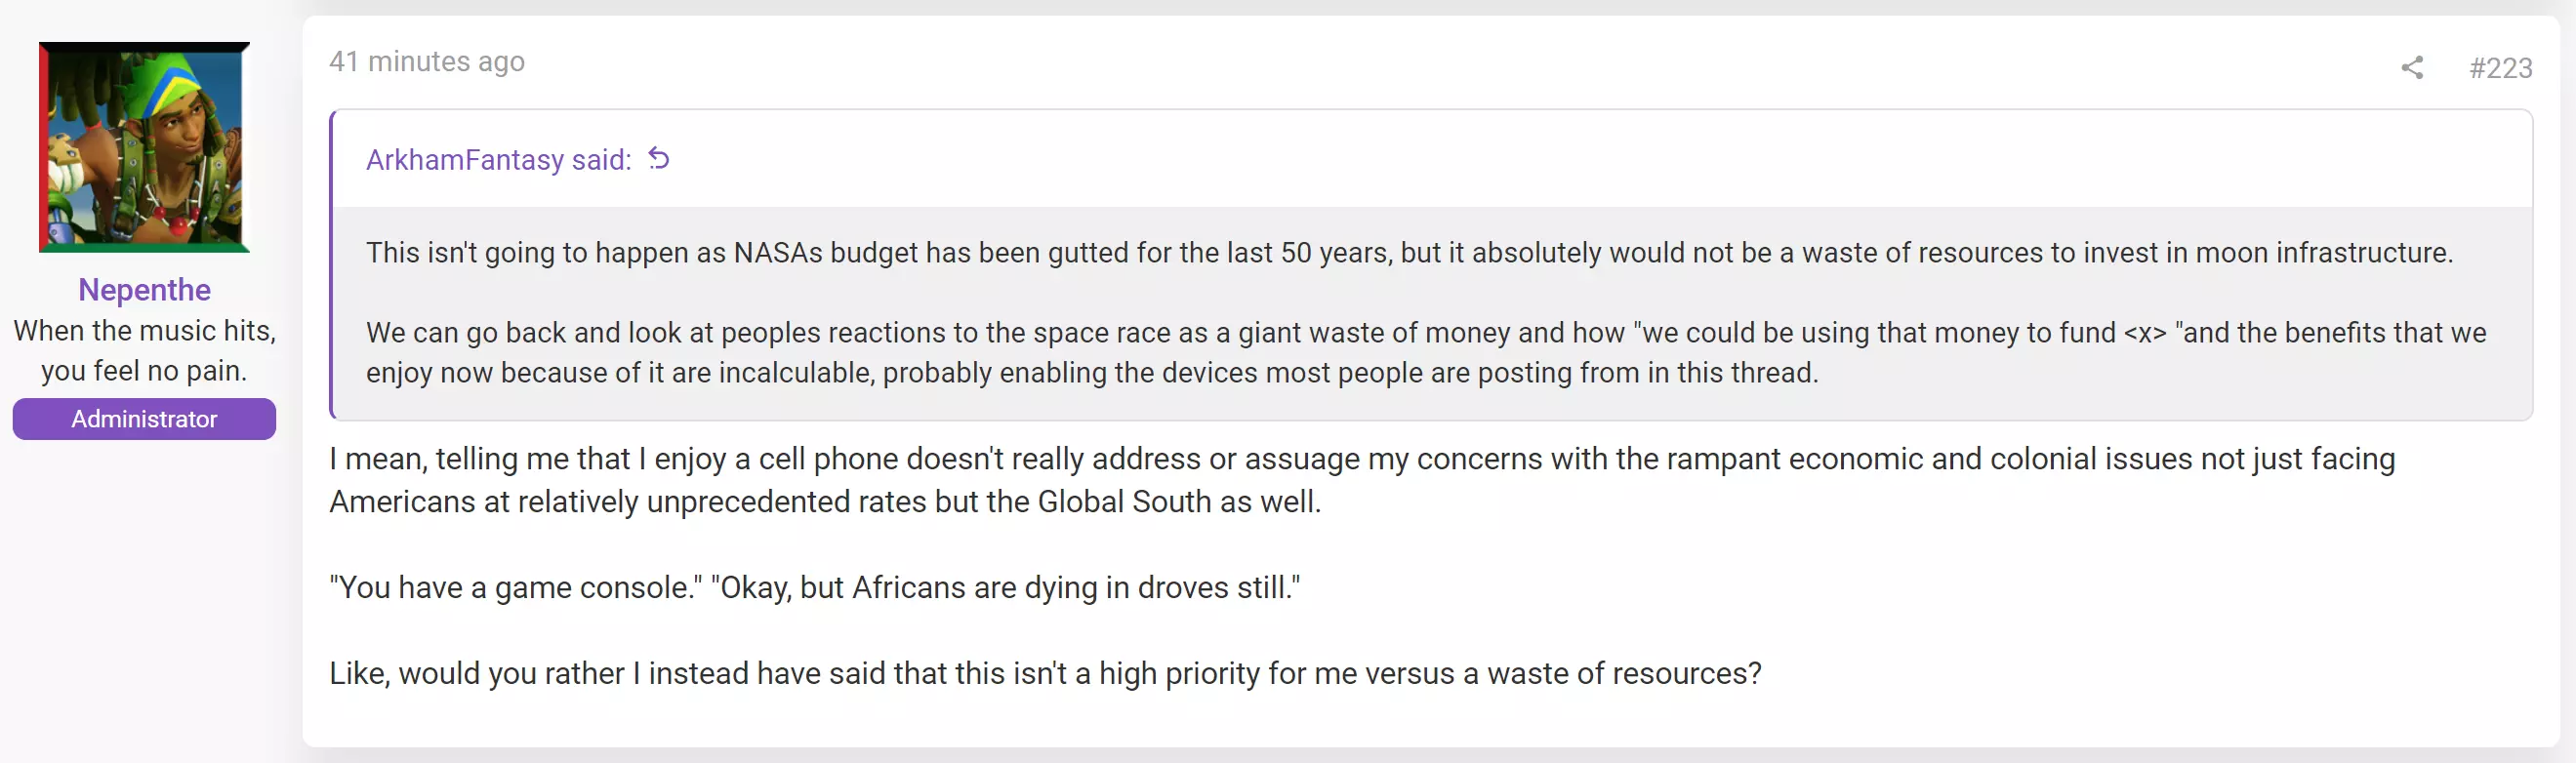Click quoted line starting "enjoy now because of it"
Viewport: 2576px width, 763px height.
tap(1092, 373)
